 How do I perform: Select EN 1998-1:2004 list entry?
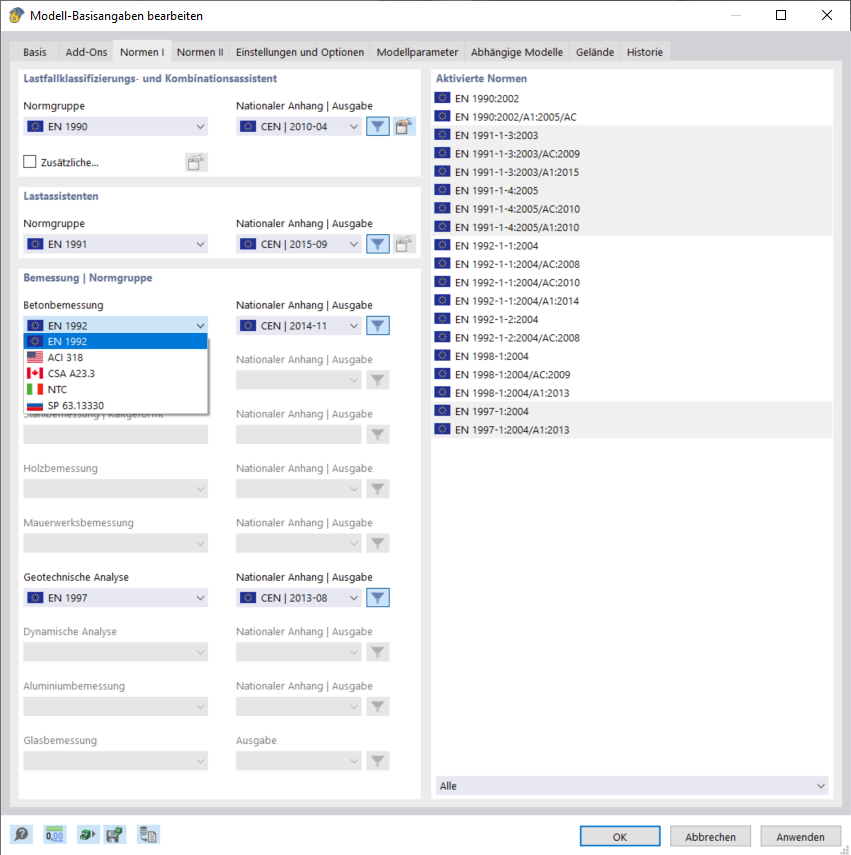point(632,356)
